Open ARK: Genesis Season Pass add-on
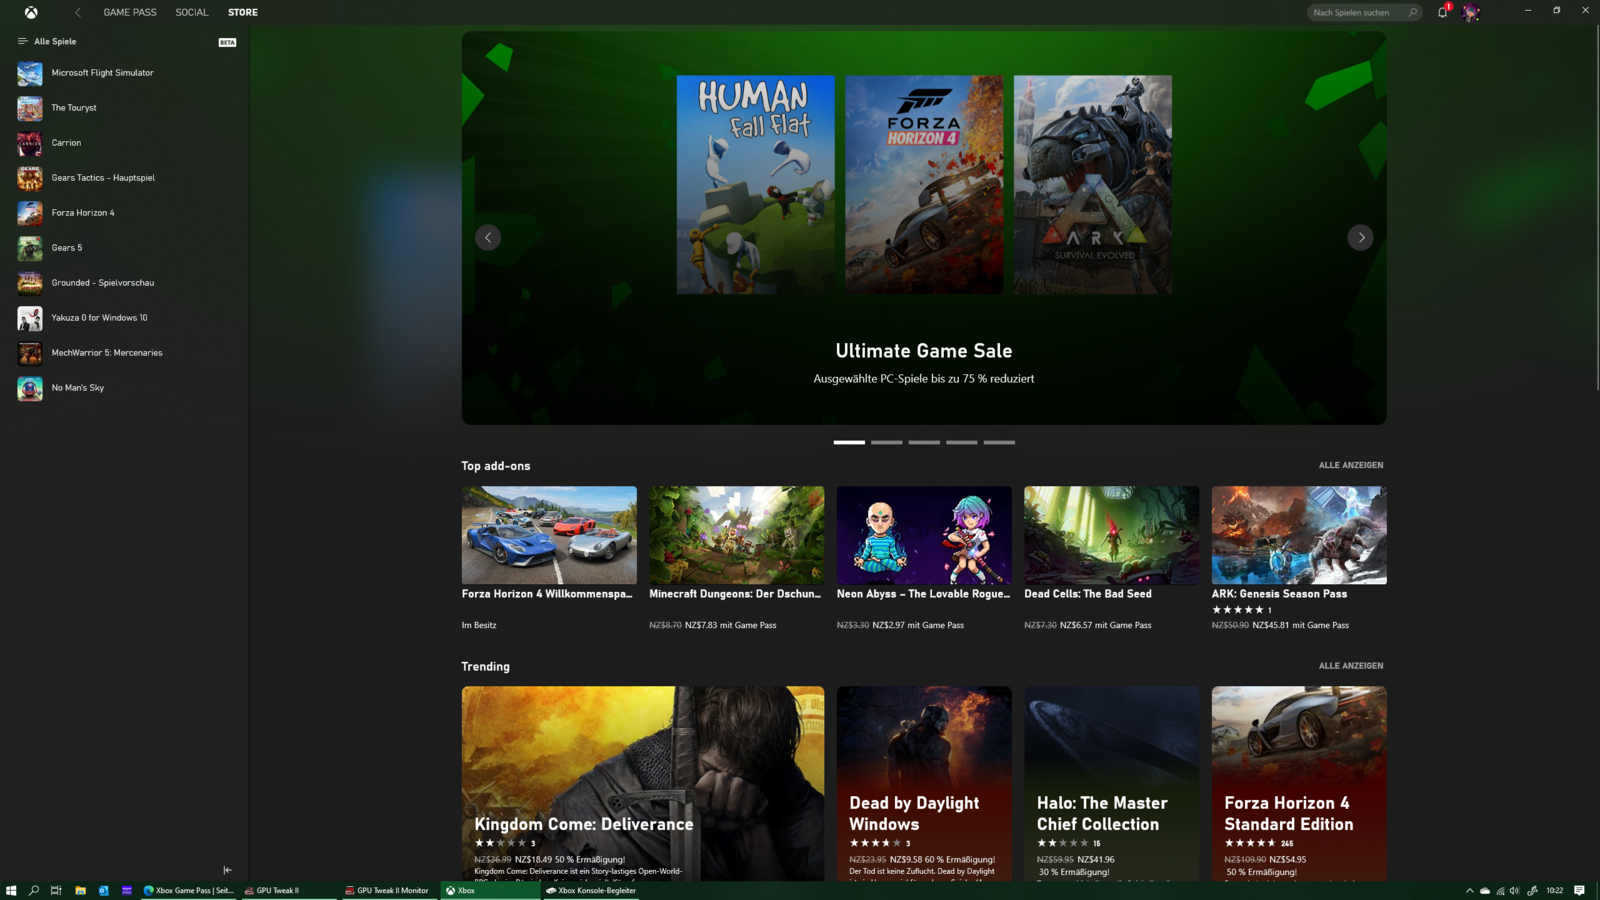This screenshot has width=1600, height=900. (x=1299, y=558)
